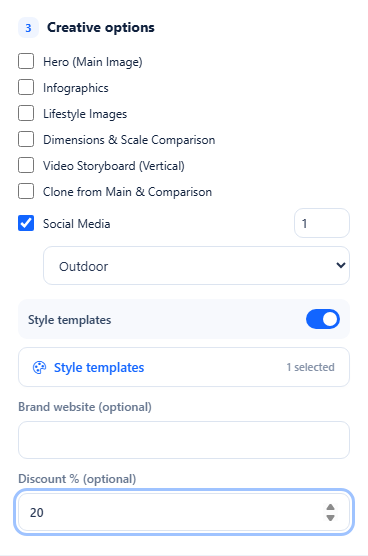Click the Infographics label text
Viewport: 368px width, 556px height.
tap(76, 88)
